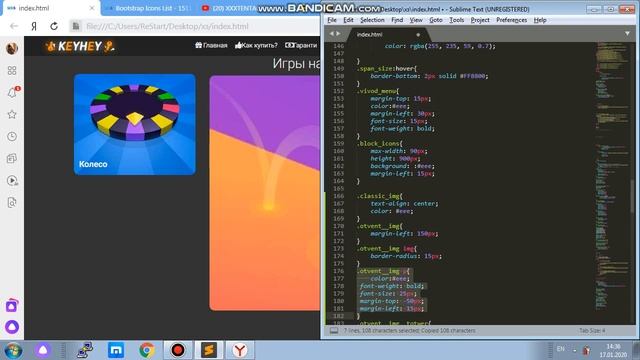Viewport: 640px width, 360px height.
Task: Open bookmarks star in browser sidebar
Action: tap(12, 114)
